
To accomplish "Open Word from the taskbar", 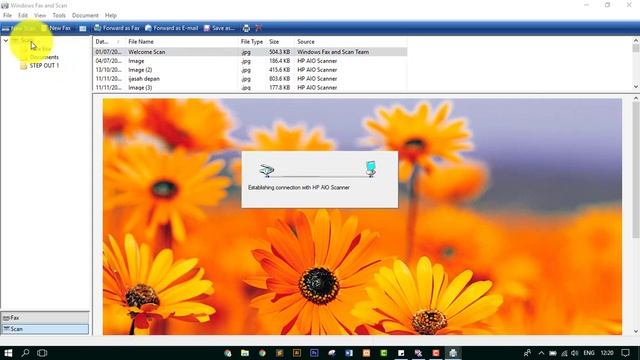I will click(349, 353).
